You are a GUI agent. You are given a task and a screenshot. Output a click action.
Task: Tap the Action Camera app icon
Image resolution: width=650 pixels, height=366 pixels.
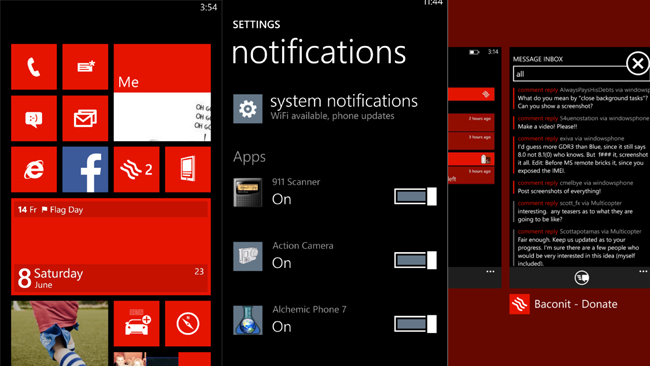pyautogui.click(x=248, y=256)
